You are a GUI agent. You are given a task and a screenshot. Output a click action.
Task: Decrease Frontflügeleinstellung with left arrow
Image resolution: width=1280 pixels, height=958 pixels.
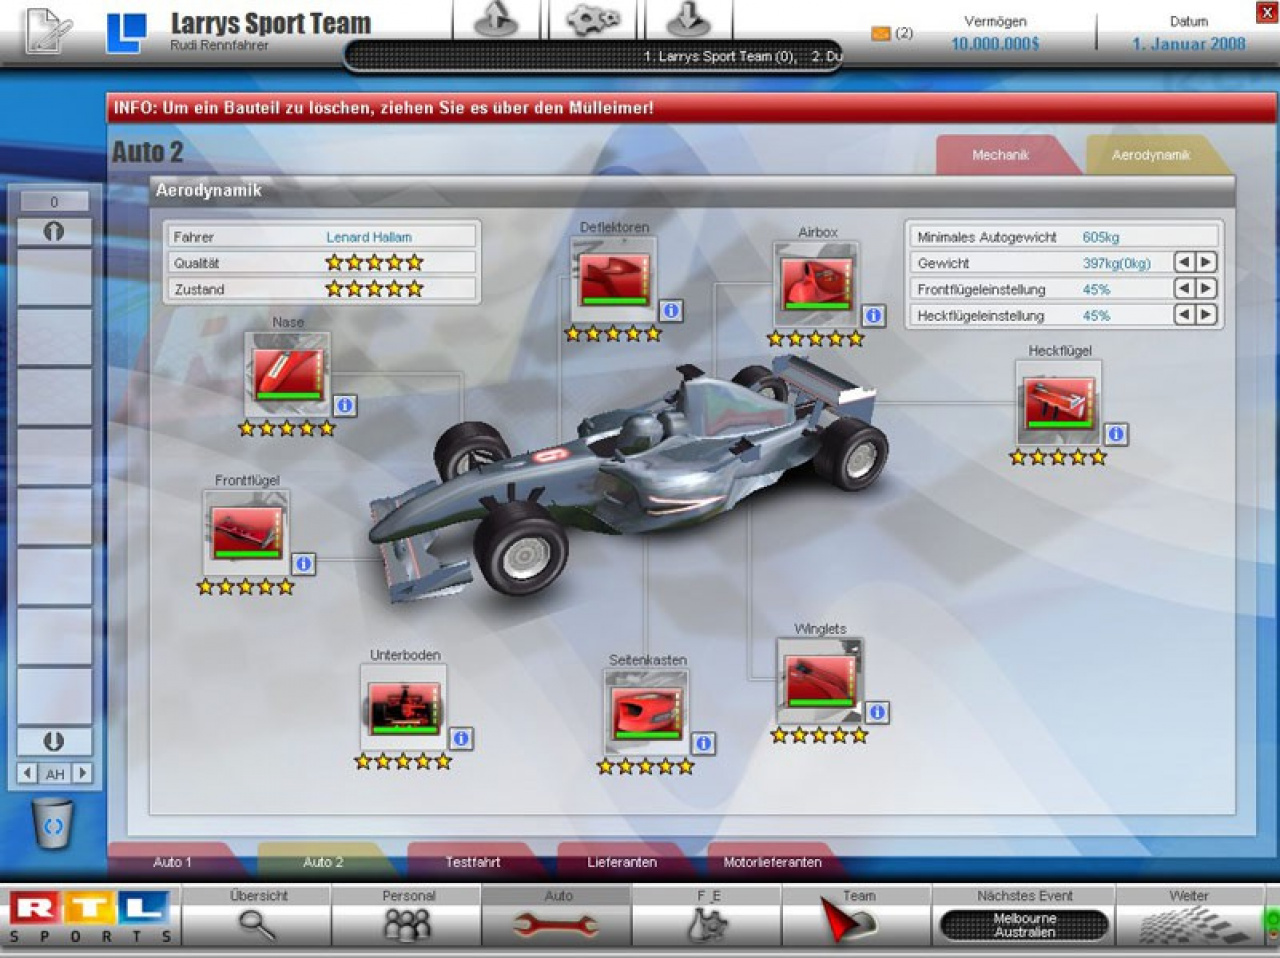click(1184, 288)
